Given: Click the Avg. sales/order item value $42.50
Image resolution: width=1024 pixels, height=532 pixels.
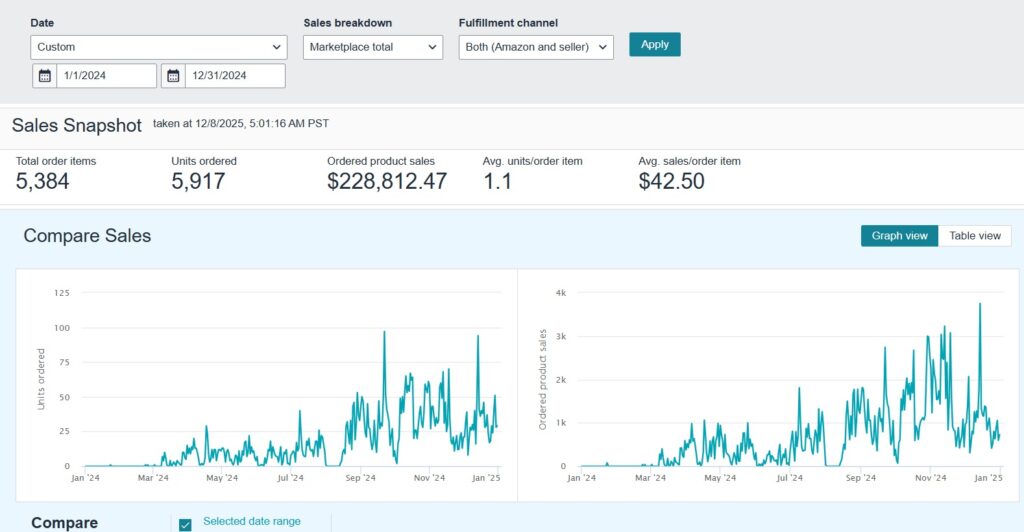Looking at the screenshot, I should point(671,181).
